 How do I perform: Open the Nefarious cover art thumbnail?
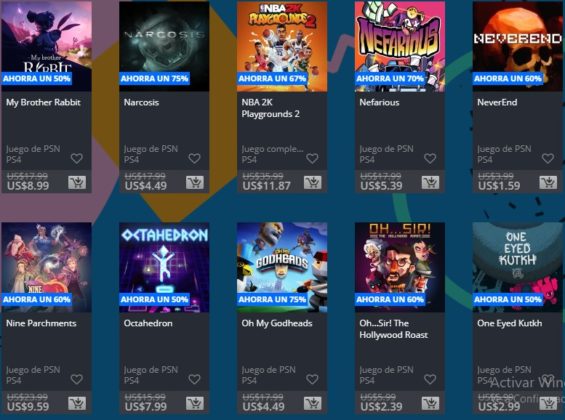(400, 46)
